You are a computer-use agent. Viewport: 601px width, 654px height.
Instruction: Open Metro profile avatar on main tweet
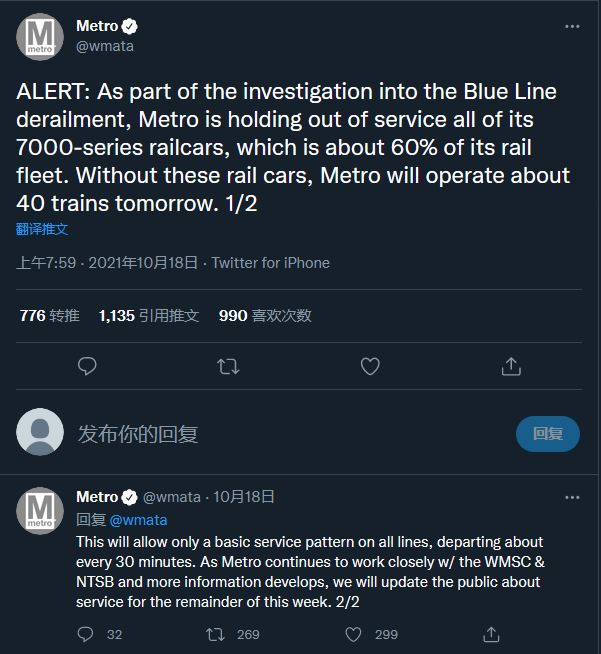point(40,37)
